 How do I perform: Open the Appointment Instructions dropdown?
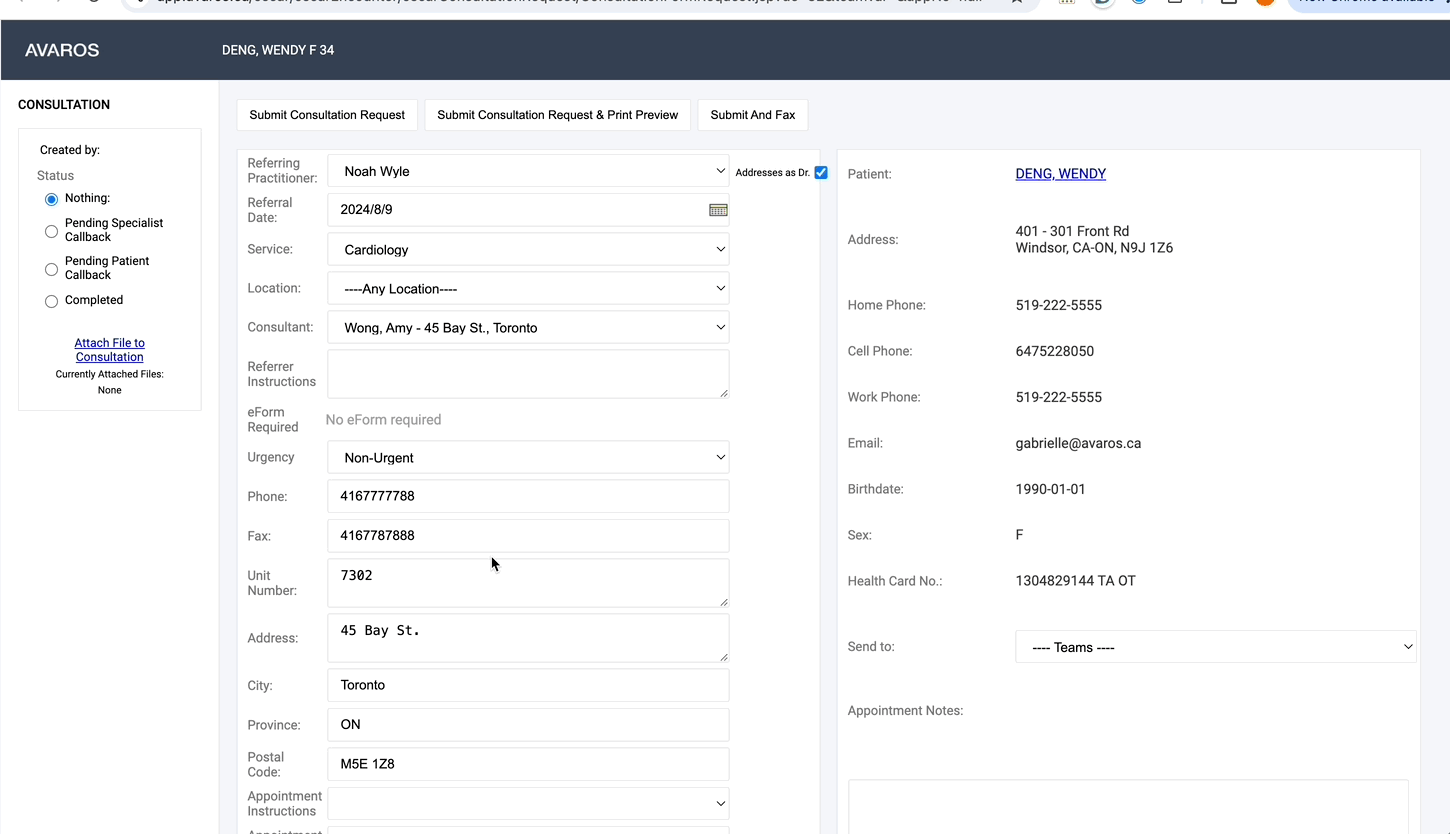pos(528,803)
